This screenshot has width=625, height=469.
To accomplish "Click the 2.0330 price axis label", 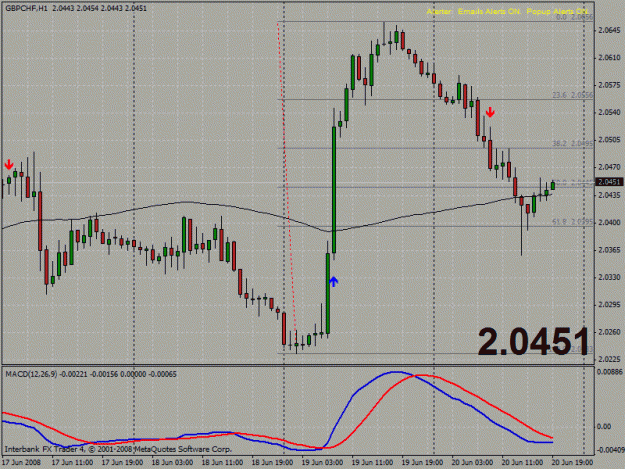I will (609, 277).
